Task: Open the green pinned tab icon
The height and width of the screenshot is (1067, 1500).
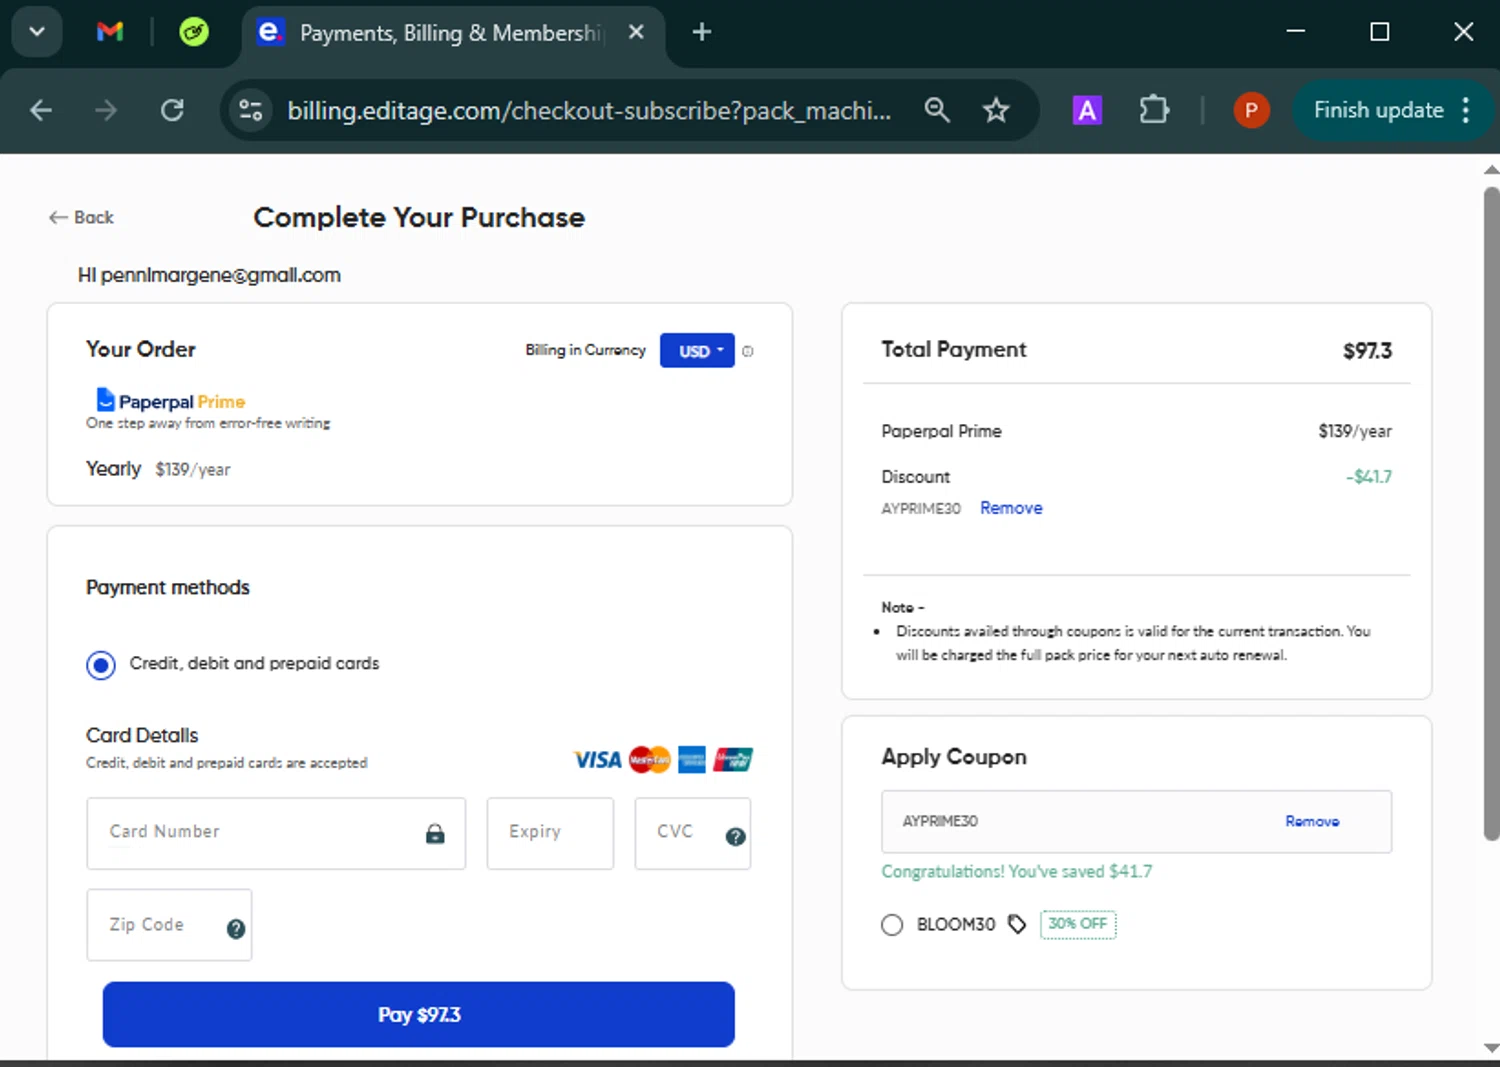Action: (194, 32)
